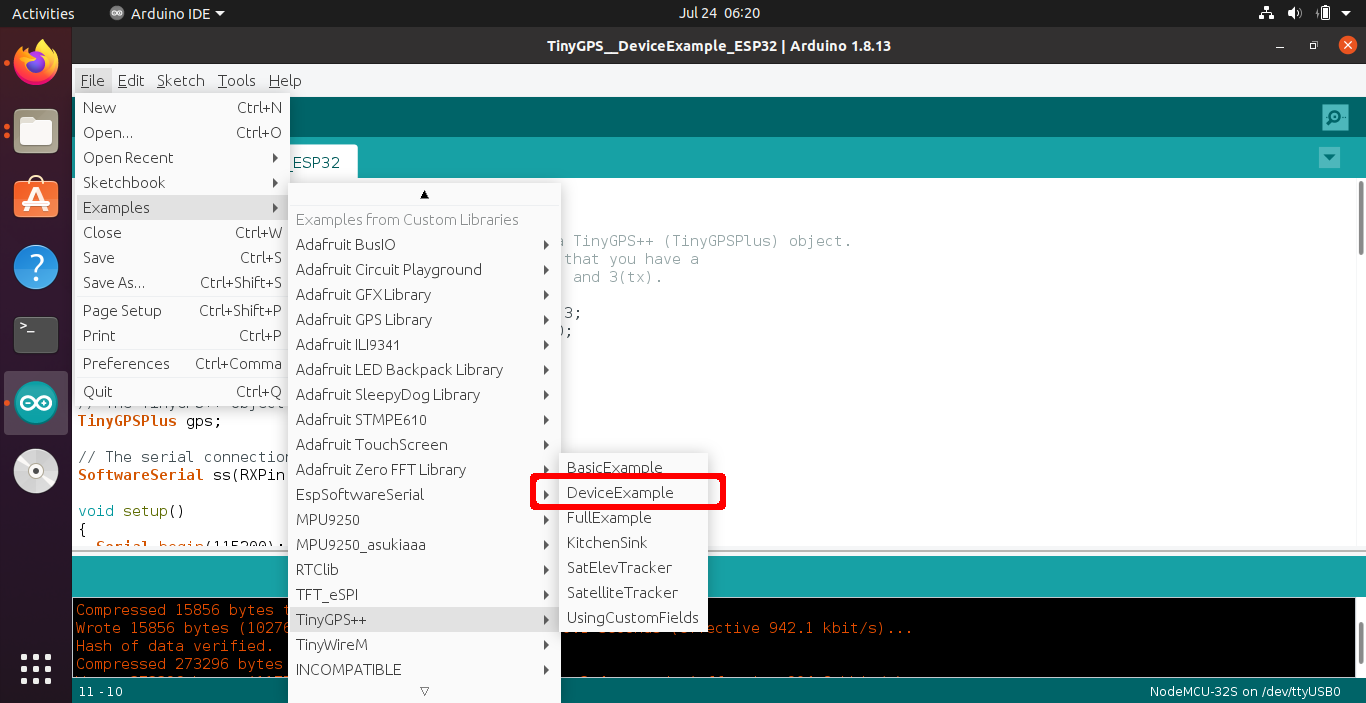Click the Arduino IDE icon in the dock

pyautogui.click(x=35, y=402)
